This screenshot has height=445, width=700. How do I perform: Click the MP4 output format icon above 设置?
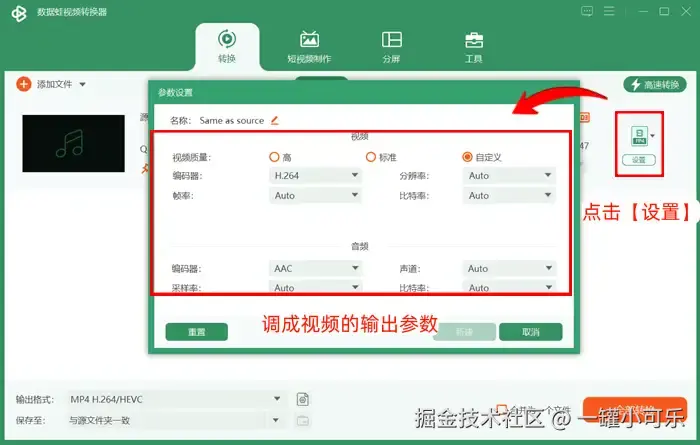[639, 136]
